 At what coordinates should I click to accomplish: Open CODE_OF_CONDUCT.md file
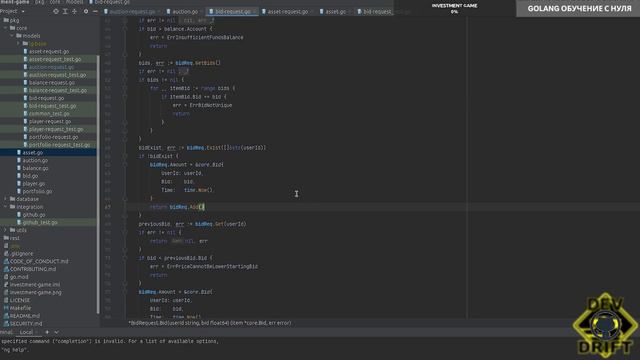coord(39,261)
